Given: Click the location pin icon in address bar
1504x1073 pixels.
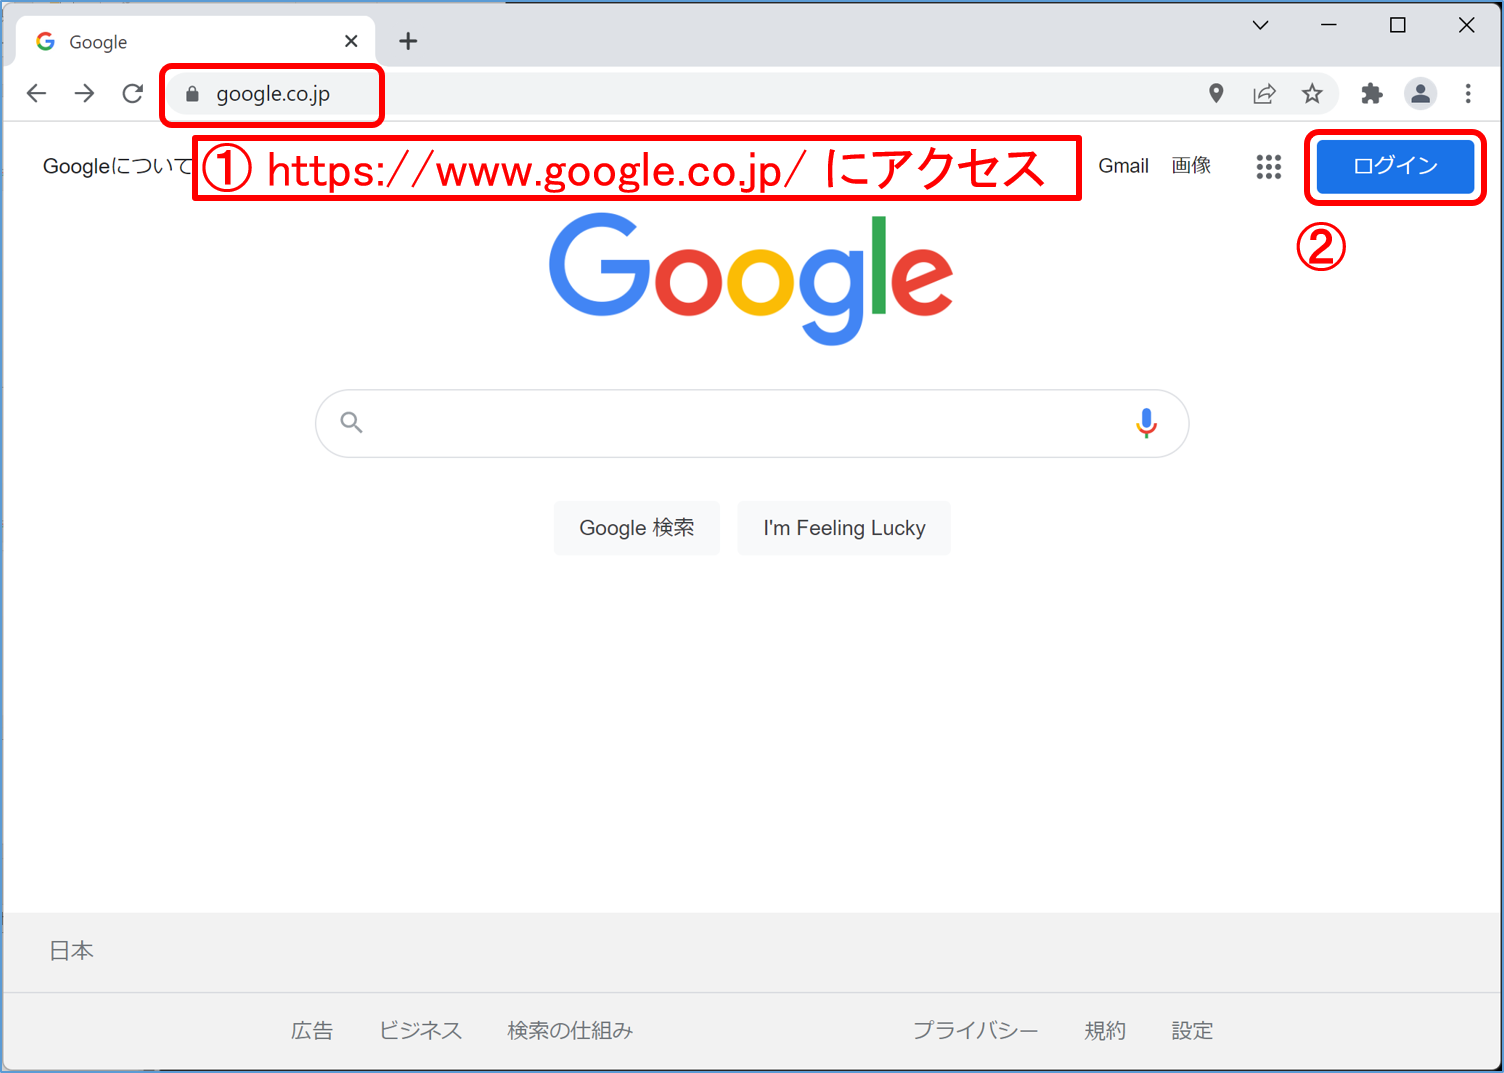Looking at the screenshot, I should (1216, 93).
